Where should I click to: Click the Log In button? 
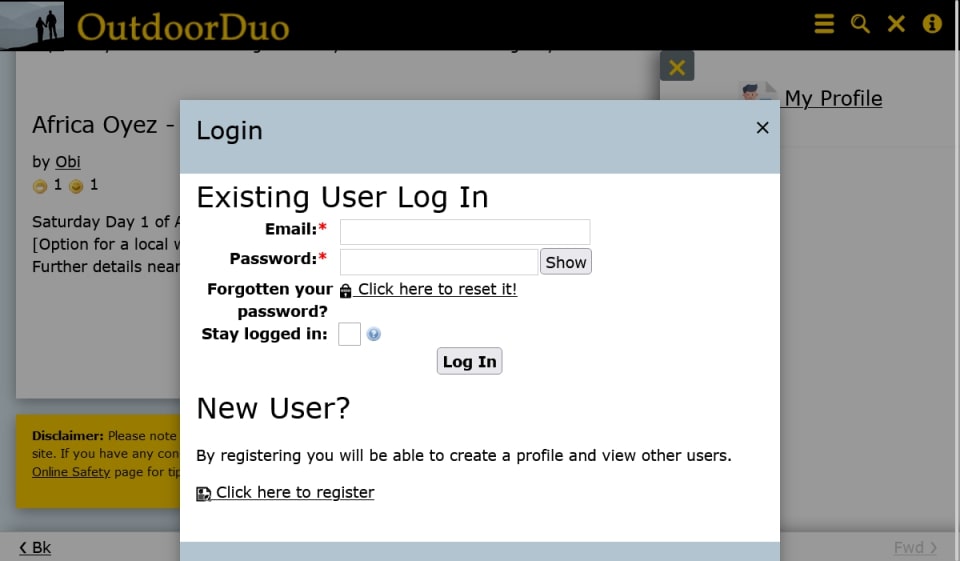point(470,361)
